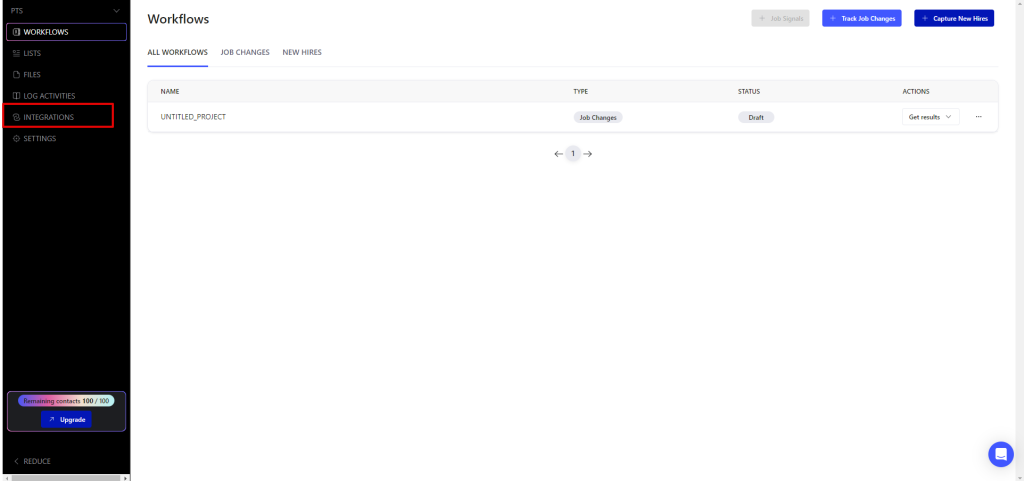Viewport: 1024px width, 481px height.
Task: Collapse sidebar using Reduce
Action: click(x=32, y=461)
